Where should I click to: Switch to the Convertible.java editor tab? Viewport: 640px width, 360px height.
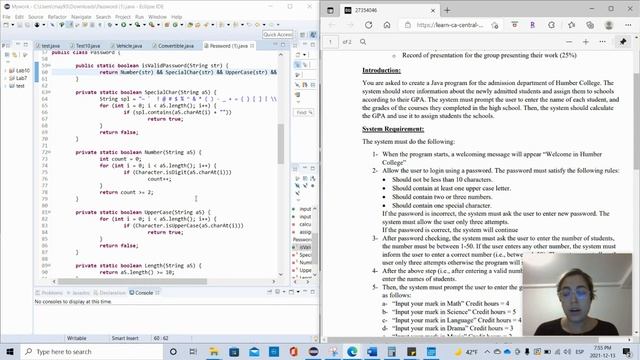click(x=173, y=46)
